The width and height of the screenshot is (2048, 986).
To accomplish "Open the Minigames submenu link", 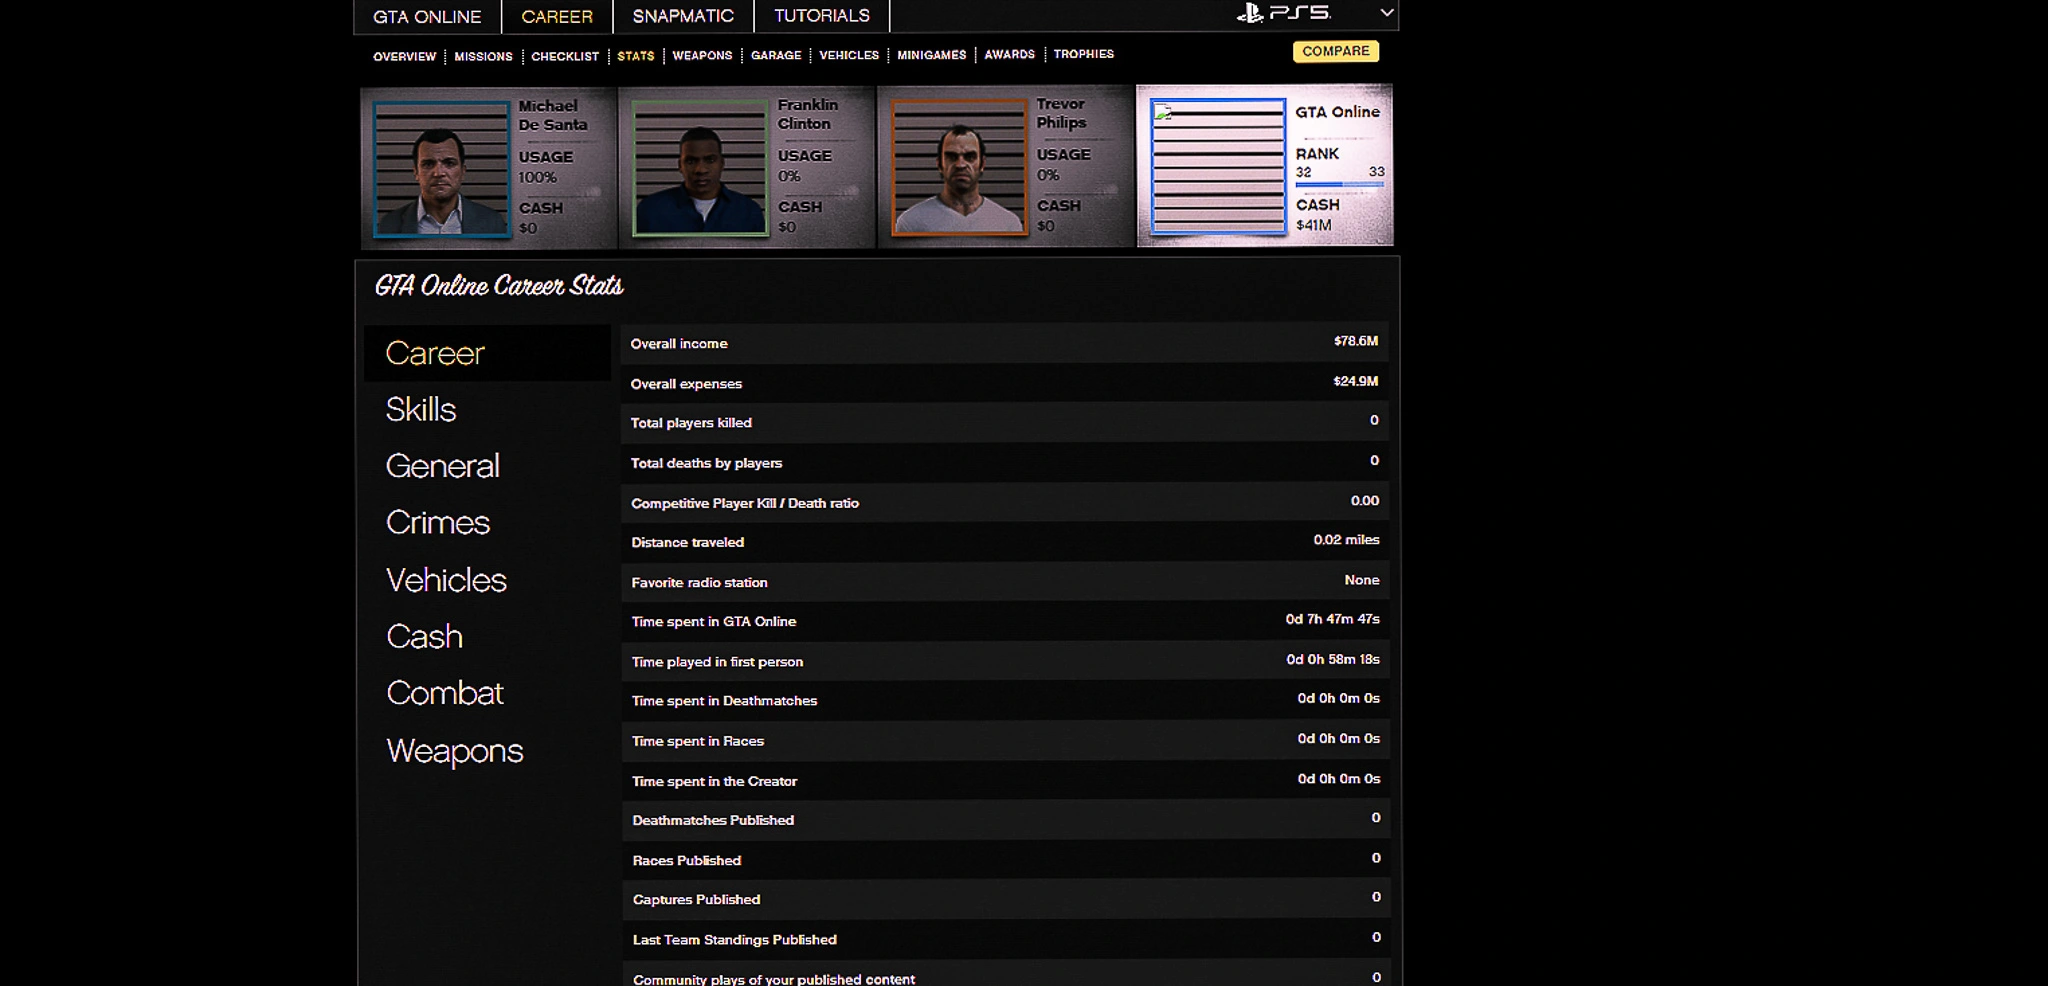I will (x=931, y=56).
